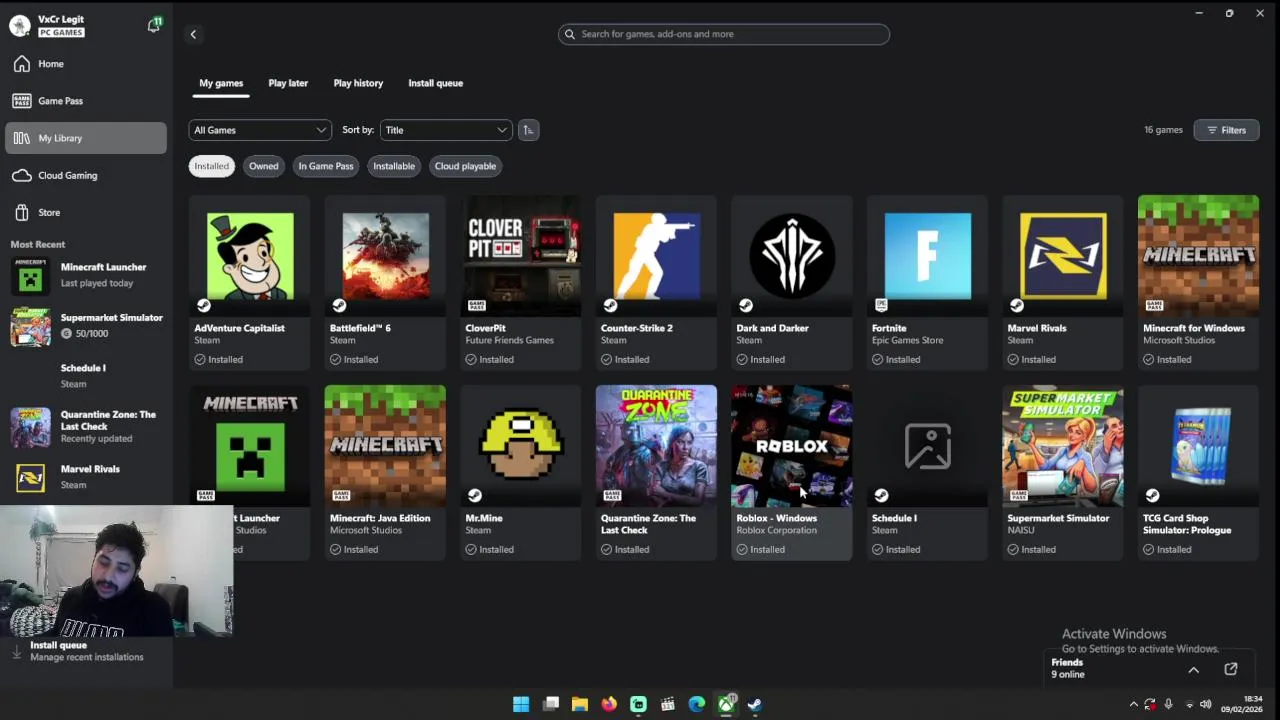This screenshot has width=1280, height=720.
Task: Open Schedule I tile in grid
Action: click(927, 472)
